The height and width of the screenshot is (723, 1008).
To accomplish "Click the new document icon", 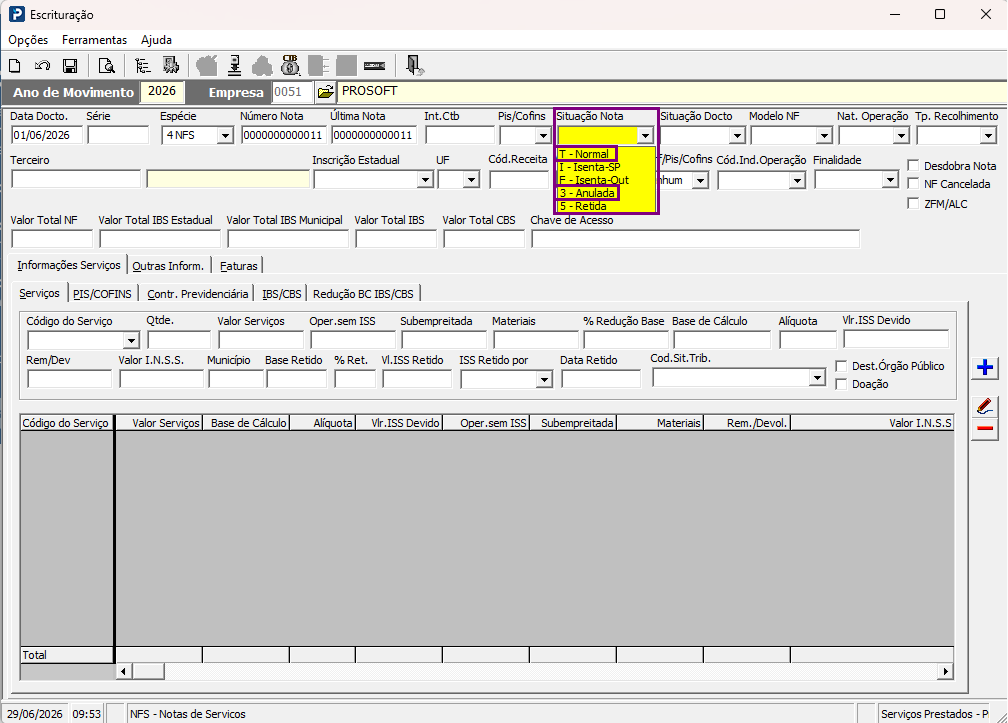I will pos(14,66).
